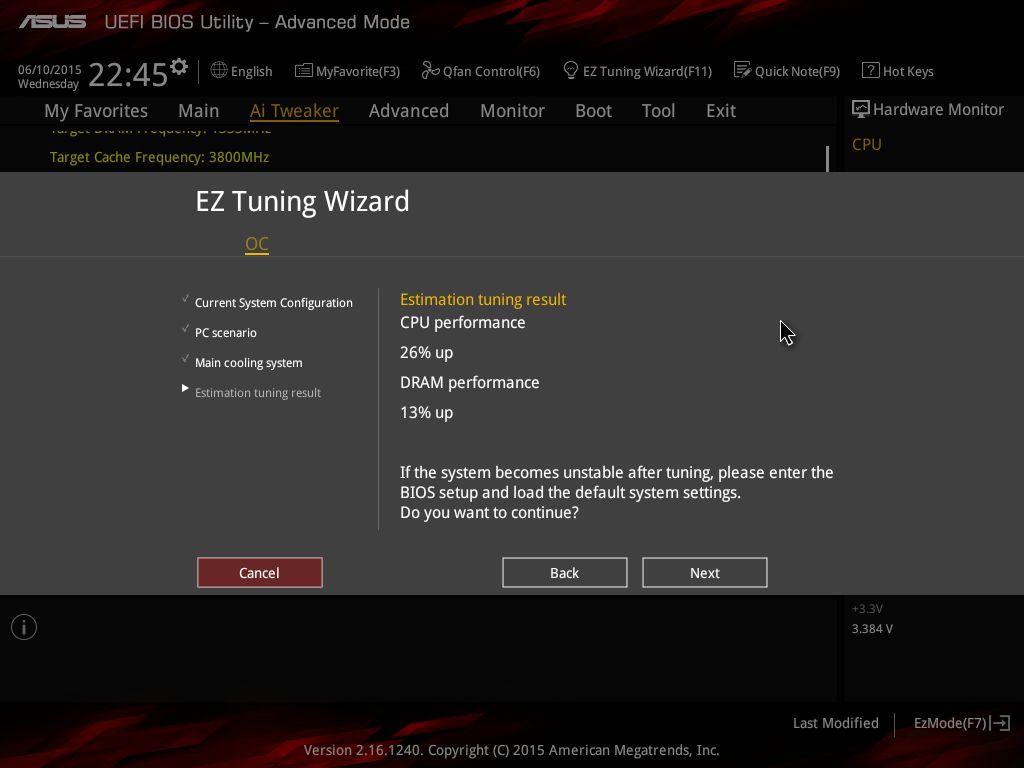The height and width of the screenshot is (768, 1024).
Task: Launch EZ Tuning Wizard(F11) label
Action: [647, 71]
